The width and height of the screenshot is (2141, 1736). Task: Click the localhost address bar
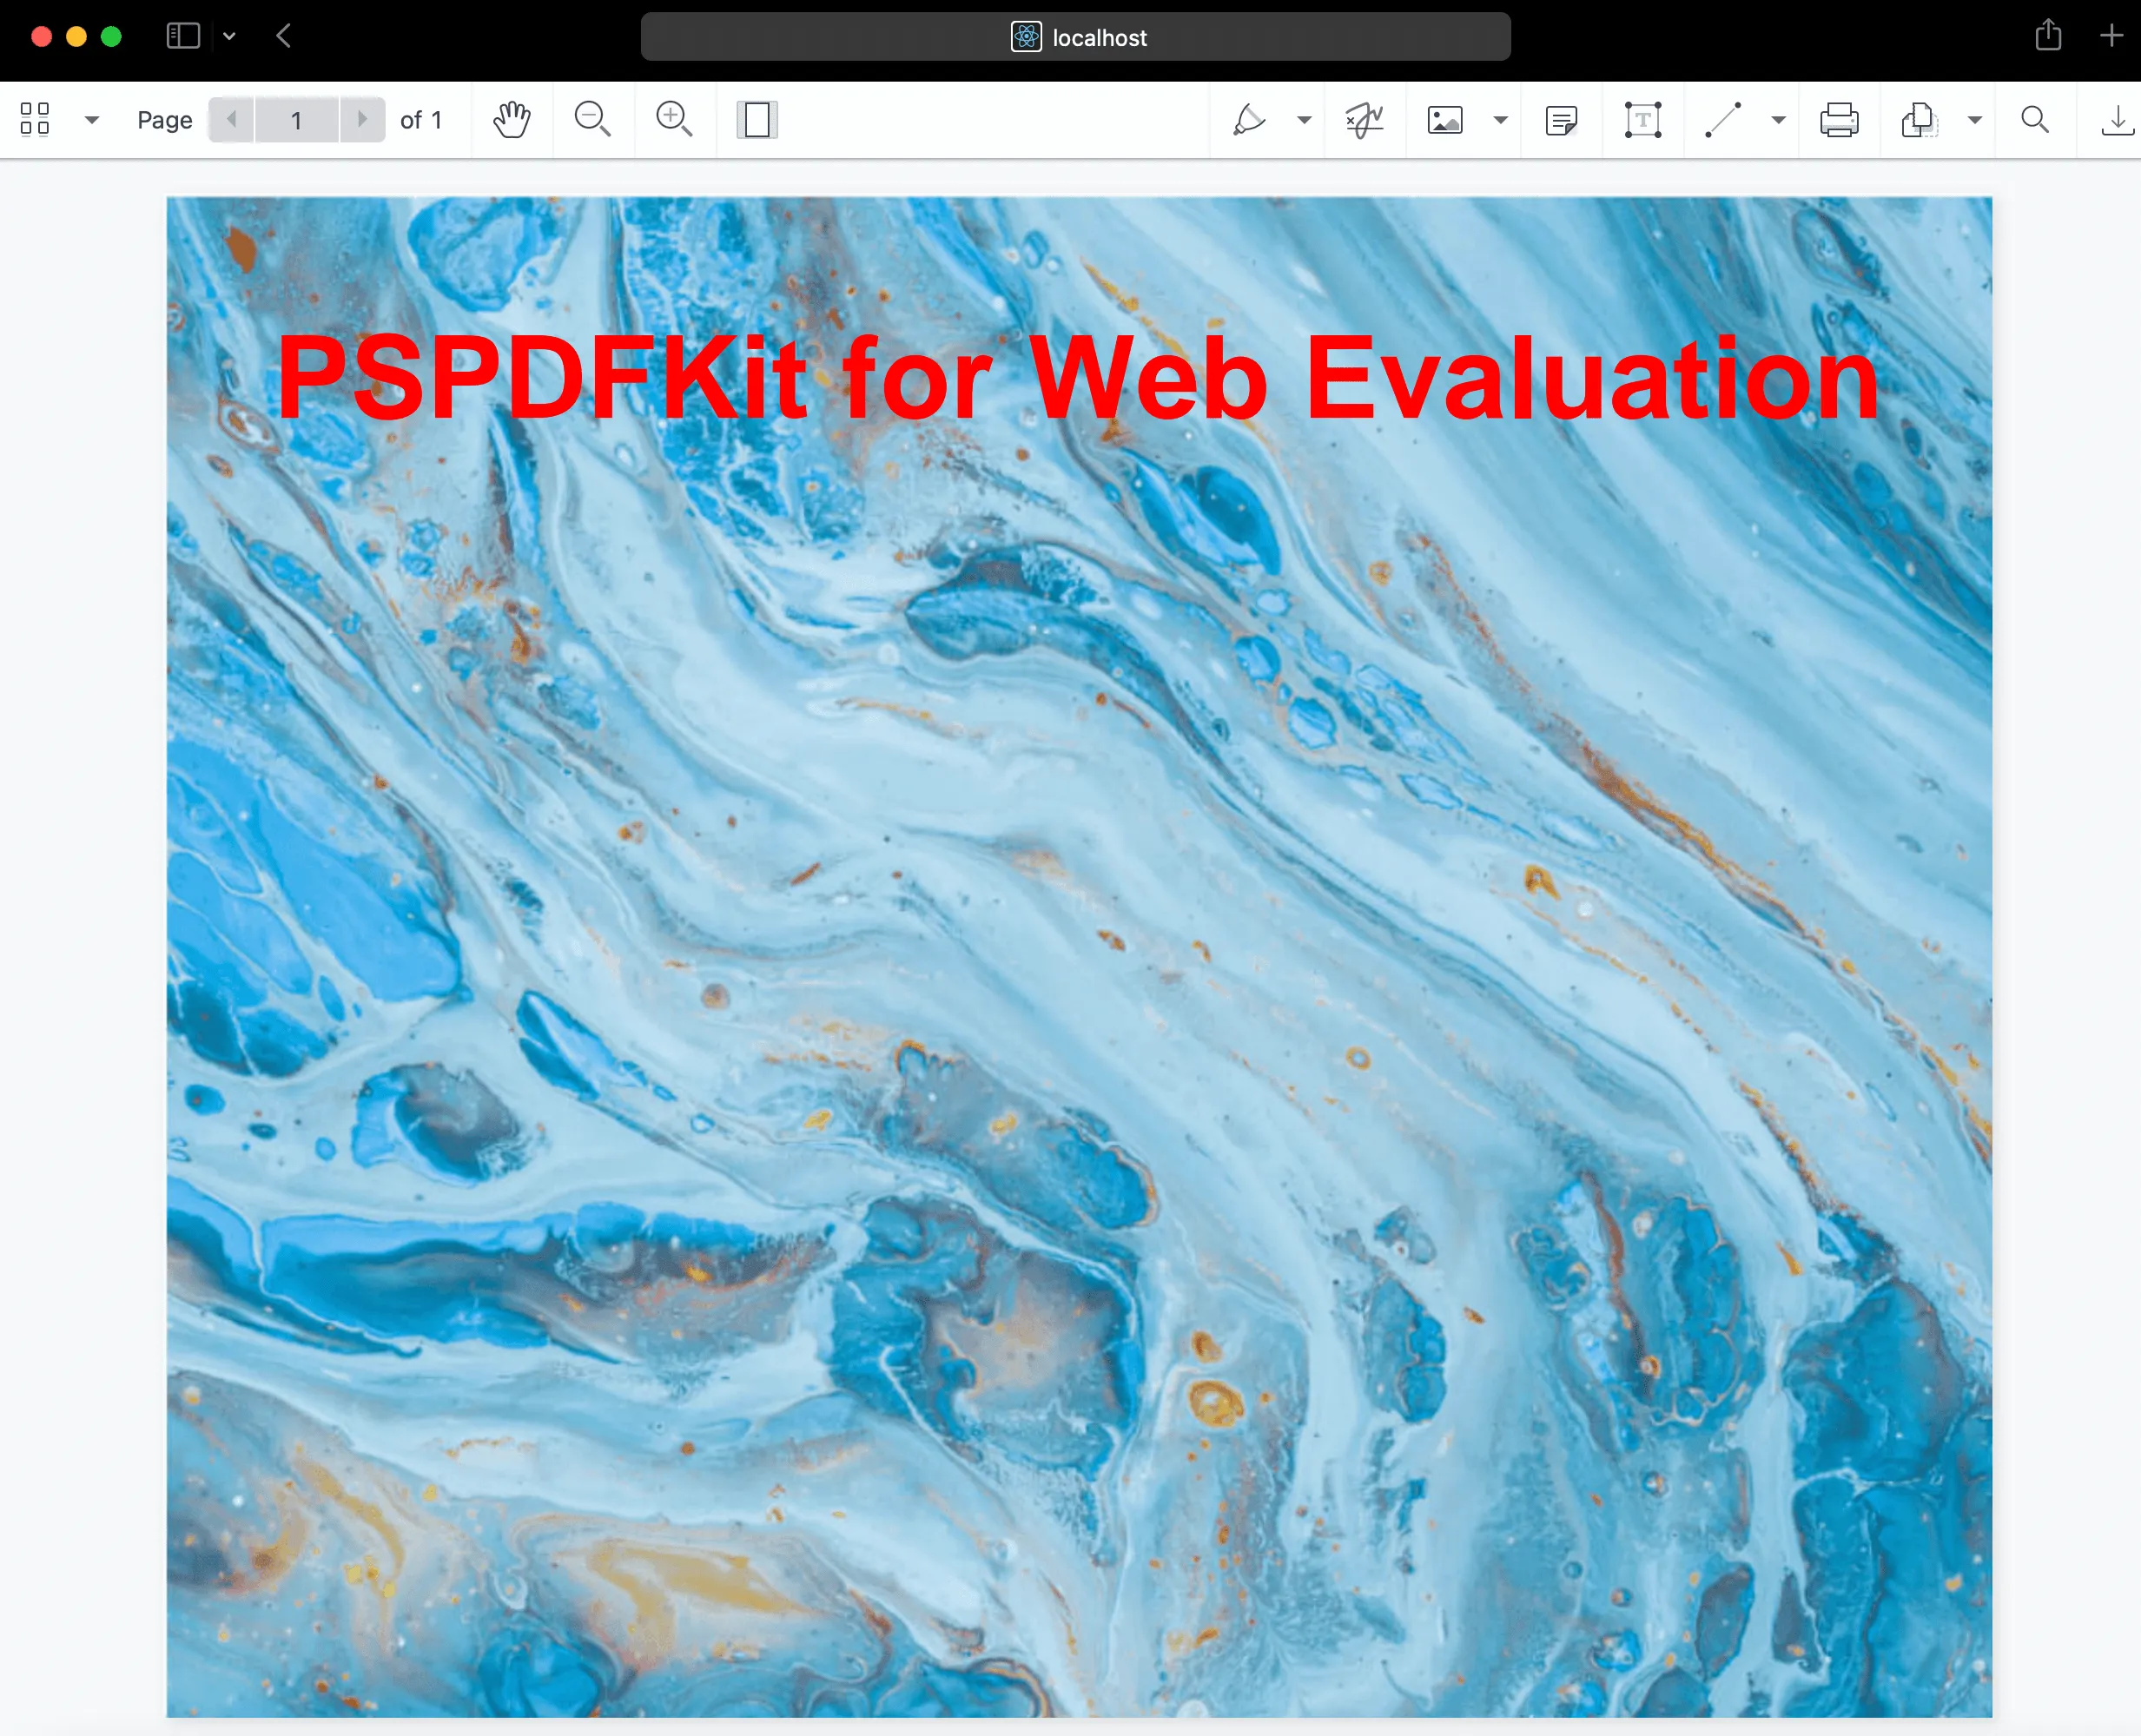[x=1075, y=37]
